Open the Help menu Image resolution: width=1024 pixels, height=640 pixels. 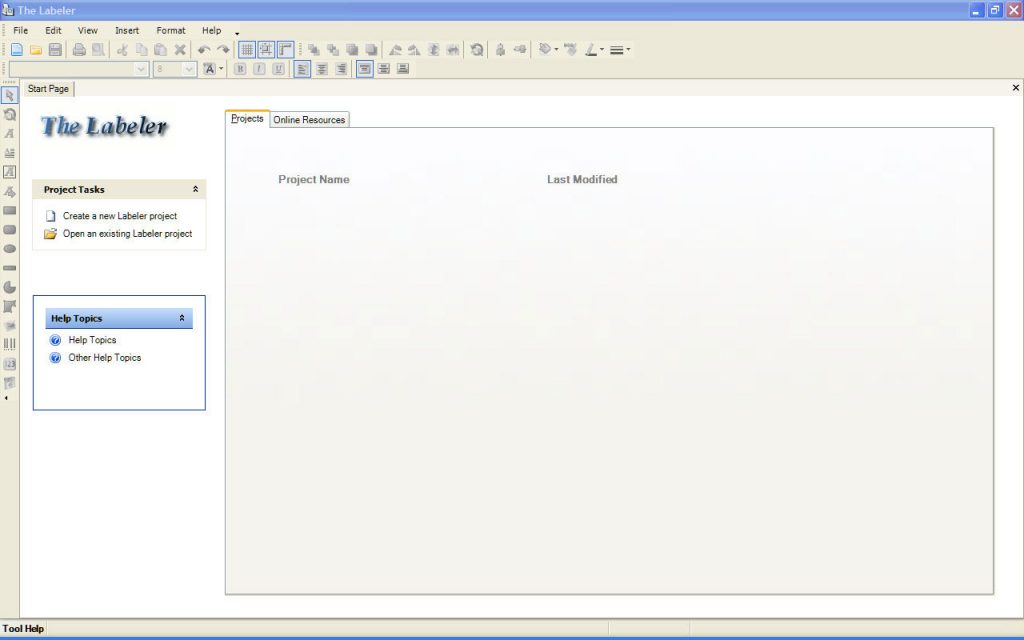pos(211,31)
